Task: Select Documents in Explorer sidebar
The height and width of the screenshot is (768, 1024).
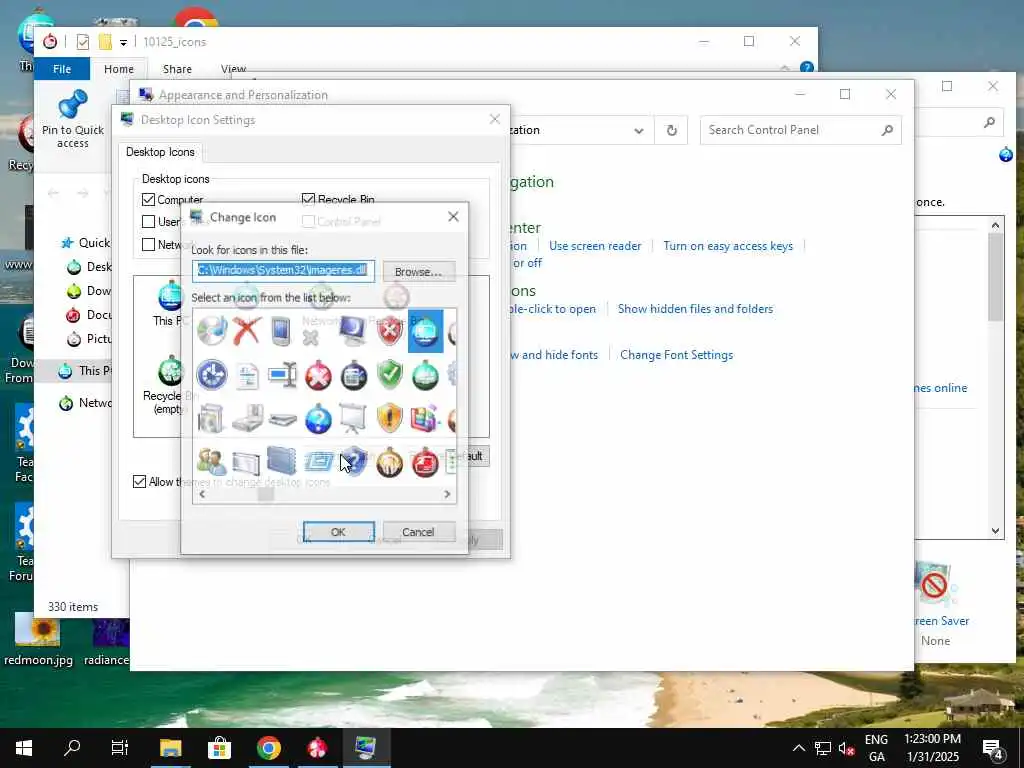Action: coord(89,315)
